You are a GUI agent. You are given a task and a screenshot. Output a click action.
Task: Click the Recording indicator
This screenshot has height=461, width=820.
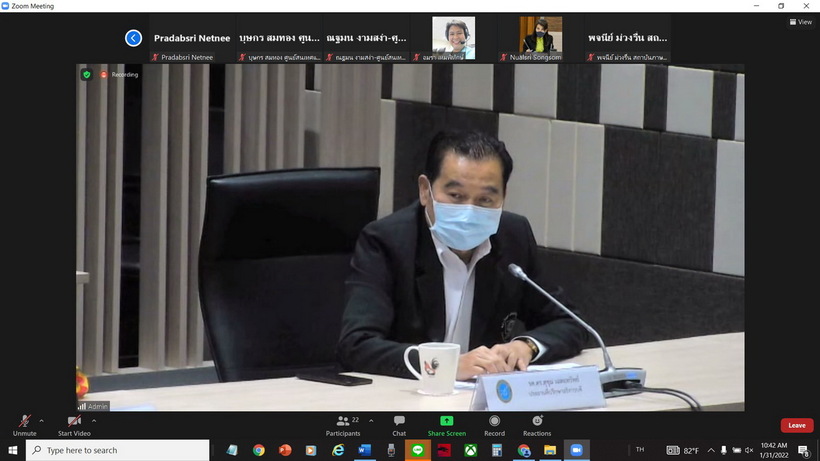[120, 74]
